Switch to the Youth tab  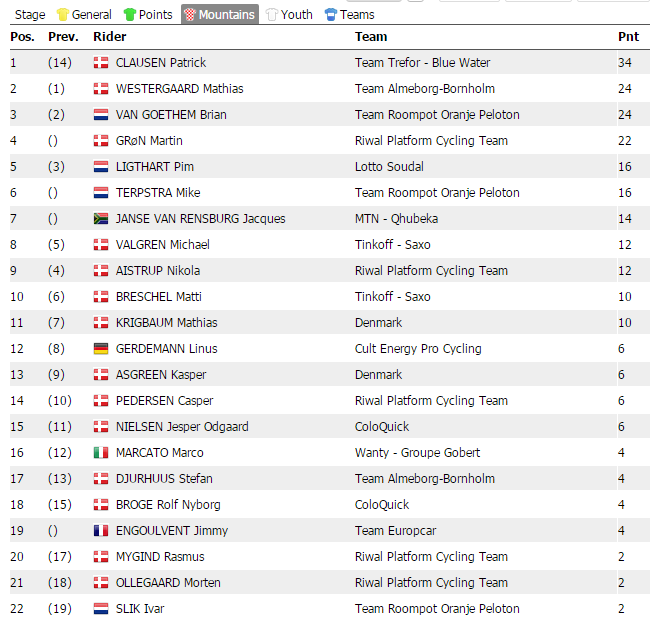point(297,15)
